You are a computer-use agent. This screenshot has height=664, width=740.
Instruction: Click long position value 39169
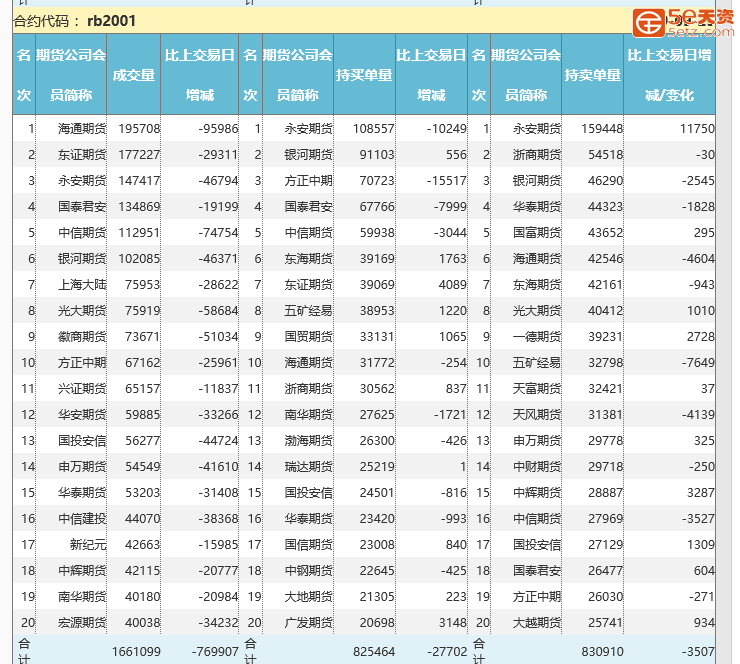tap(377, 259)
